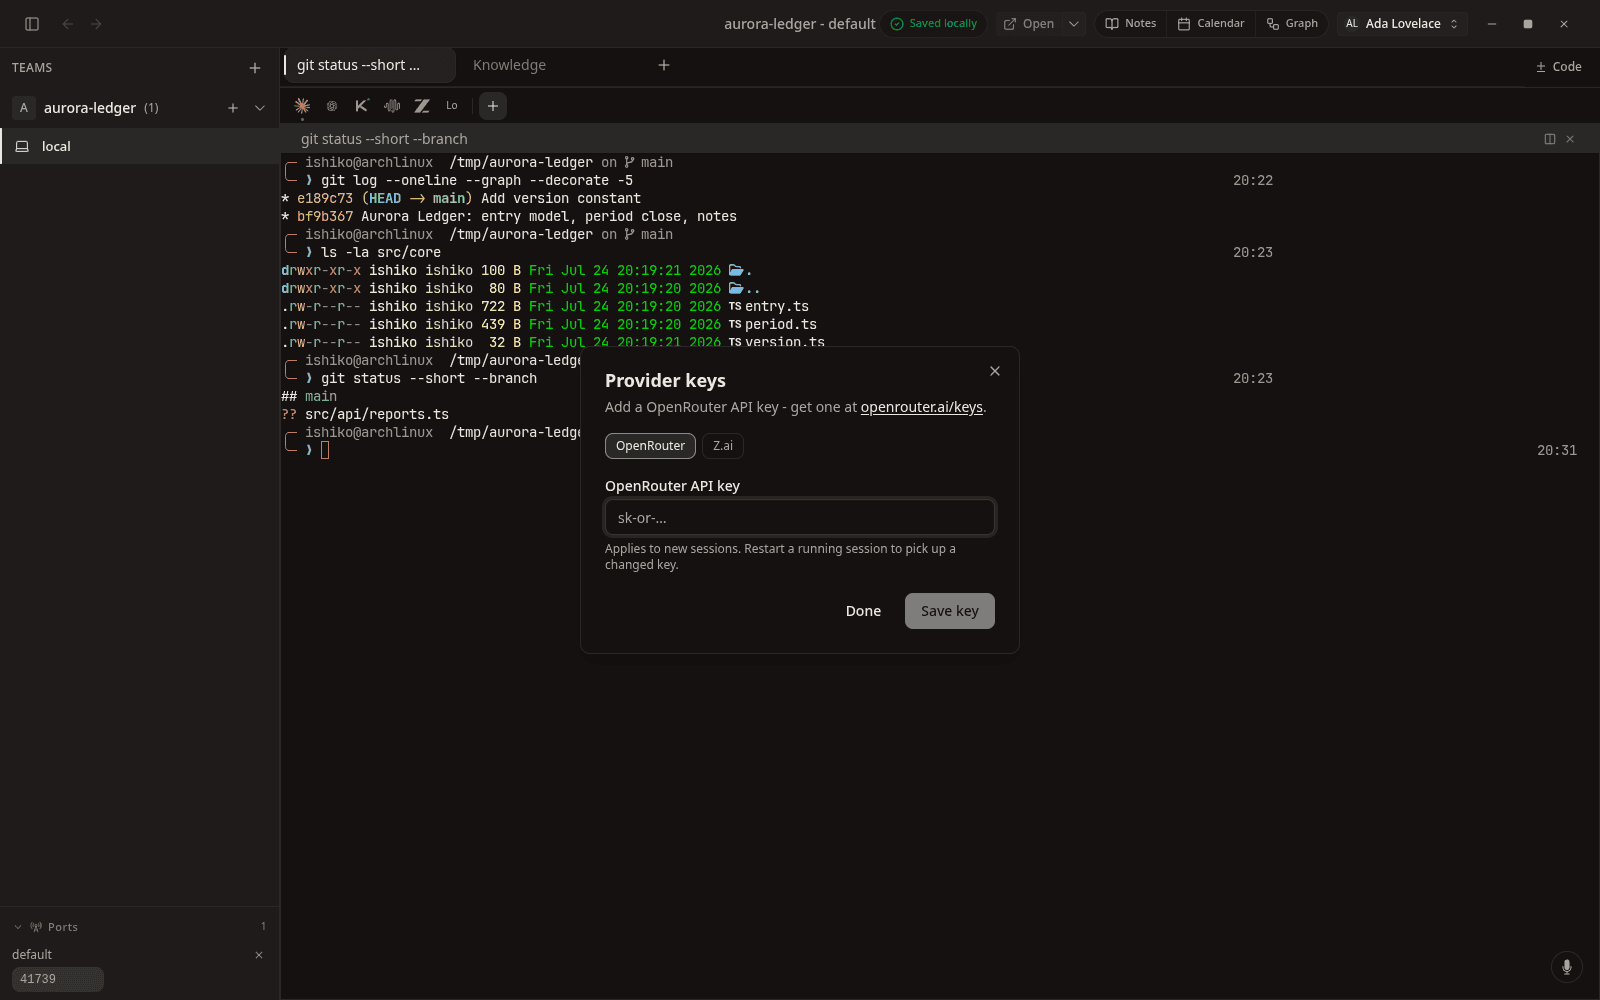Expand the Open dropdown chevron
The height and width of the screenshot is (1000, 1600).
click(x=1074, y=24)
